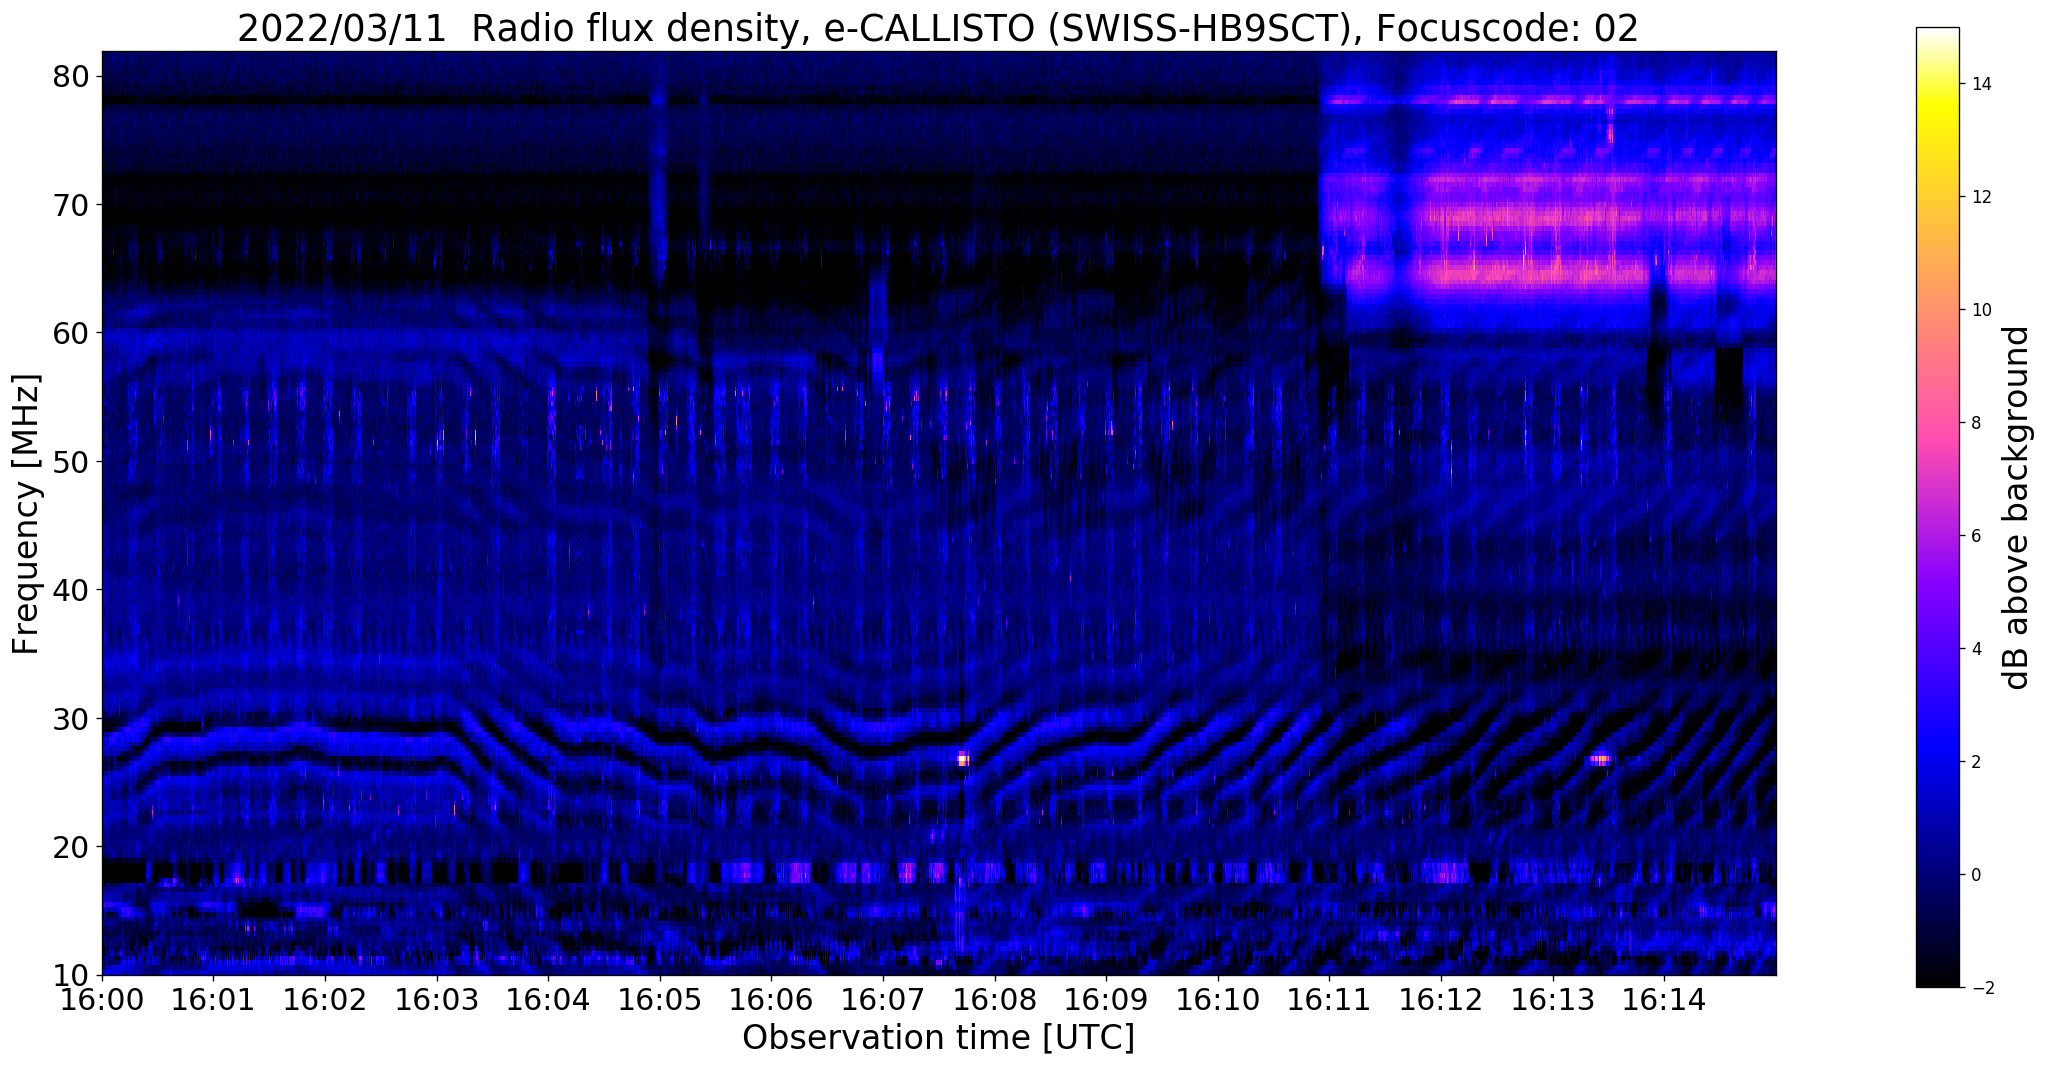
Task: Click the 16:14 time tick label
Action: (1664, 999)
